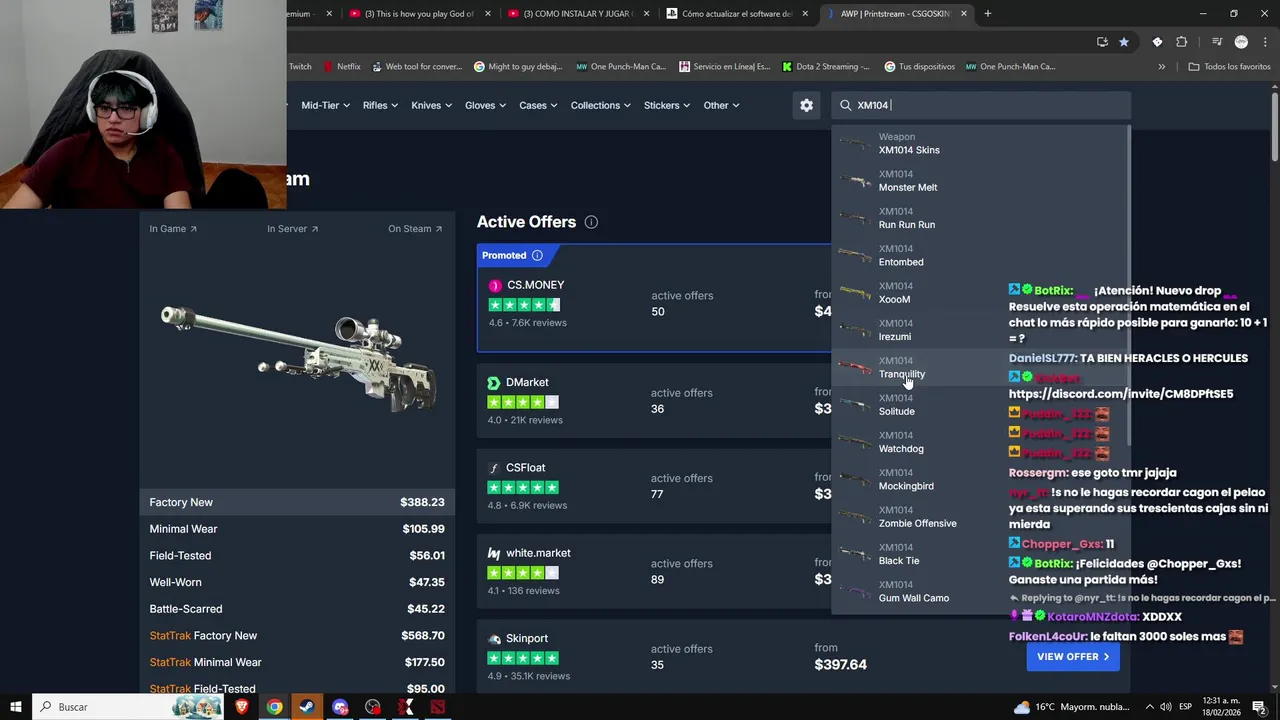Click the VIEW OFFER button
The width and height of the screenshot is (1280, 720).
pyautogui.click(x=1073, y=657)
